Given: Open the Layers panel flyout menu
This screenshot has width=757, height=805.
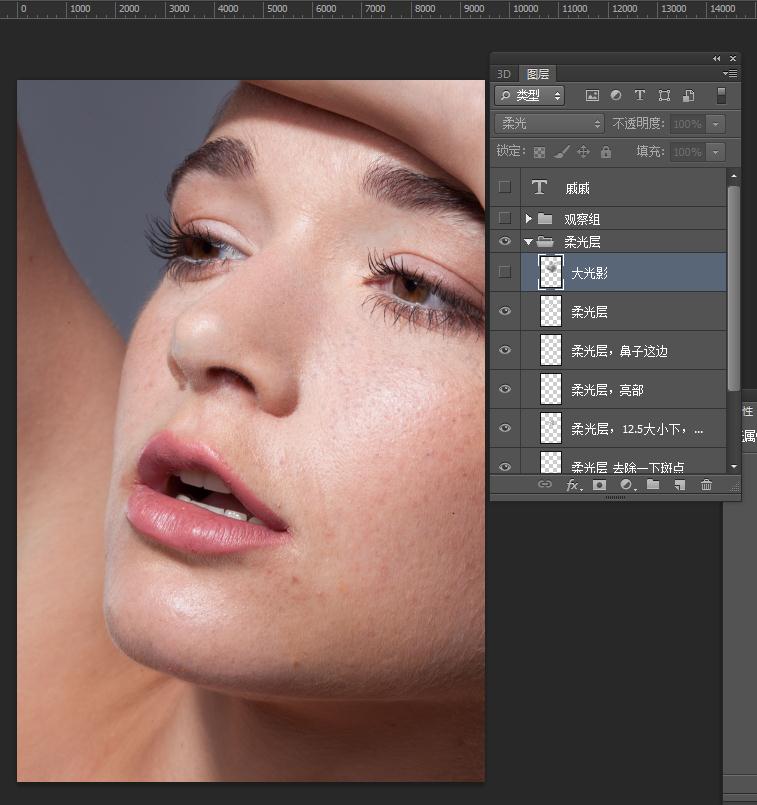Looking at the screenshot, I should tap(730, 74).
